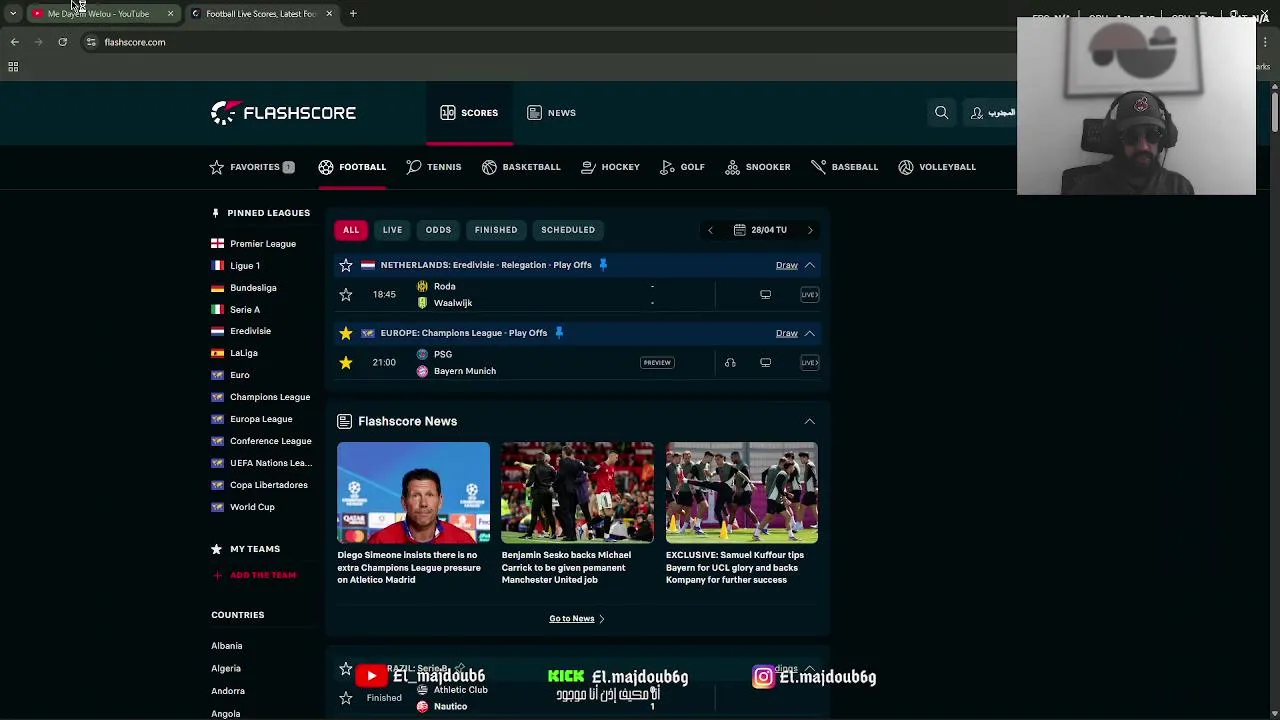Reload the page with refresh icon

62,42
